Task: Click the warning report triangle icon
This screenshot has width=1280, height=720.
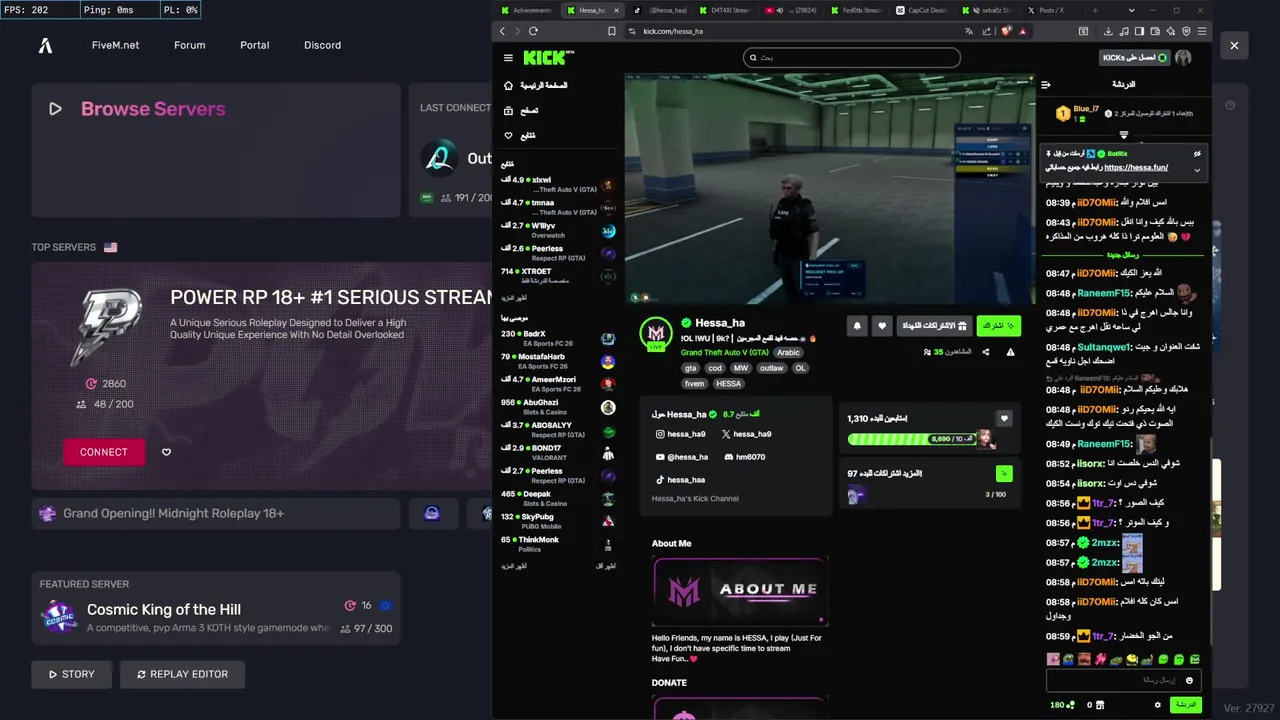Action: (1010, 352)
